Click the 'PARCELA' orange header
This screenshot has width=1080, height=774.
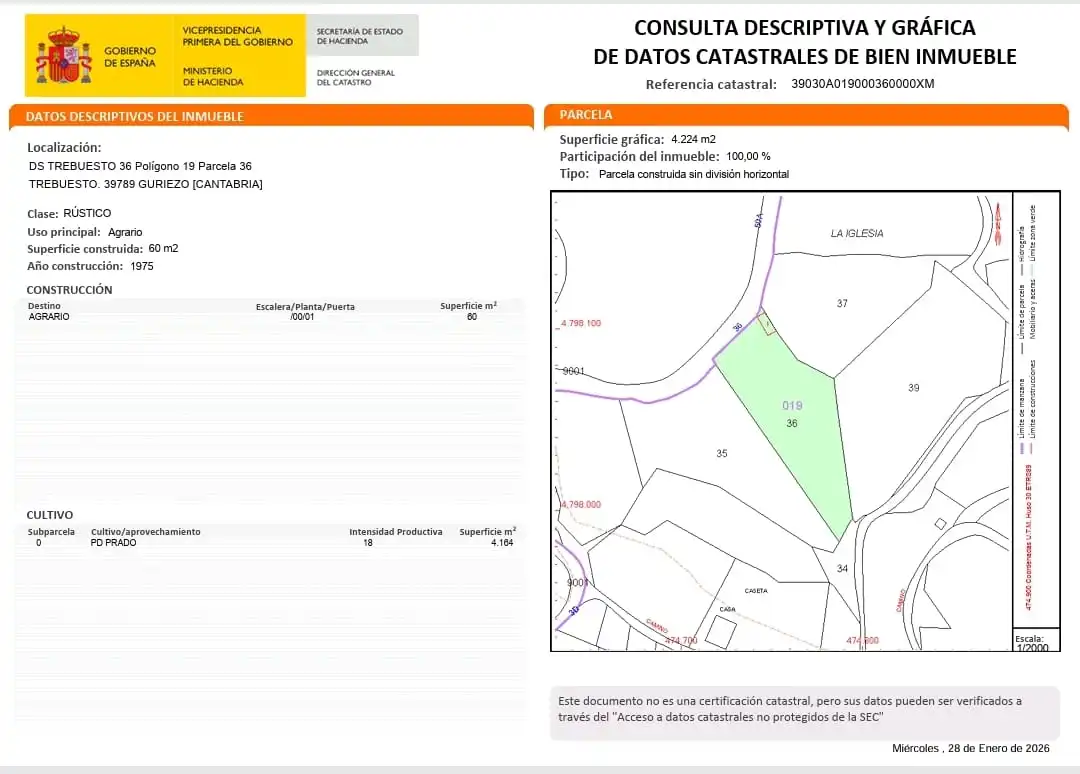(585, 115)
